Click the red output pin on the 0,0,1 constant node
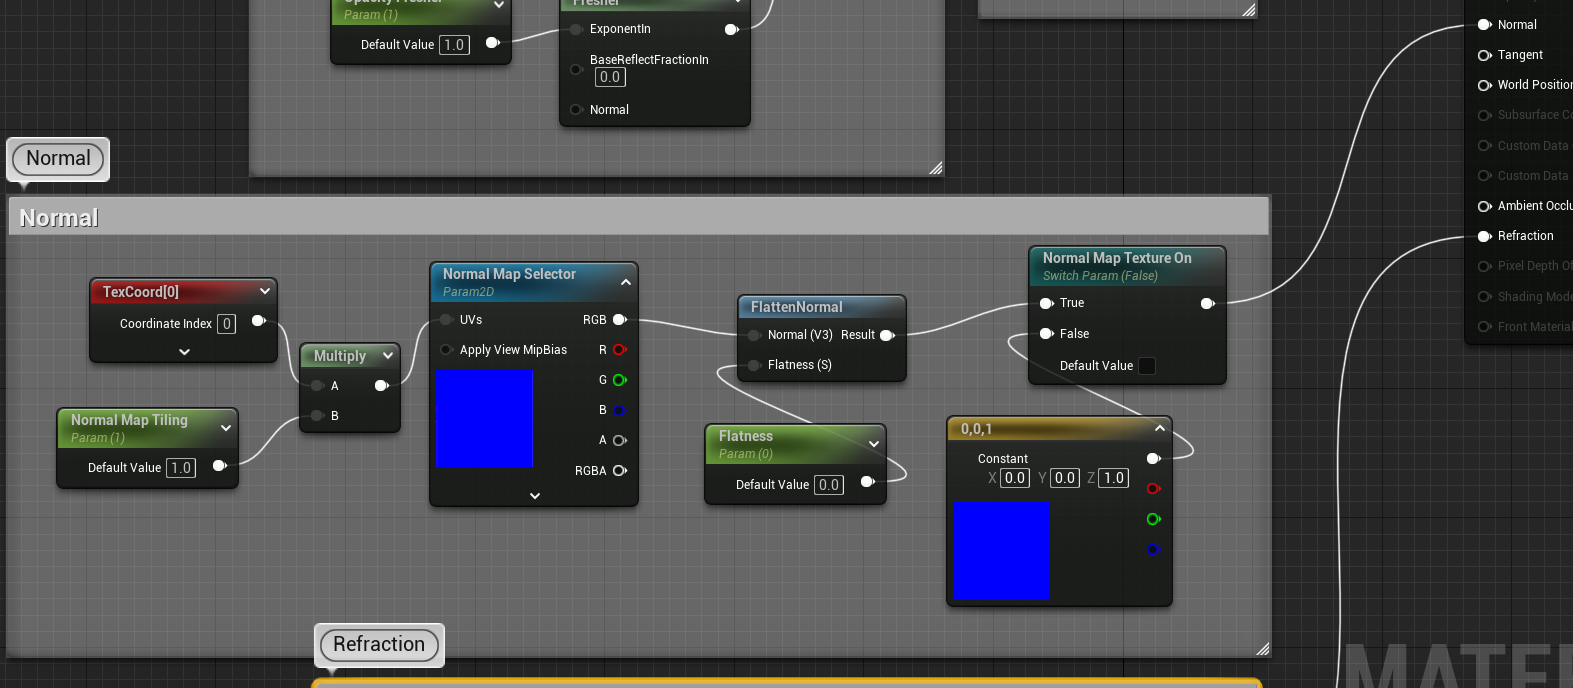 click(1153, 489)
